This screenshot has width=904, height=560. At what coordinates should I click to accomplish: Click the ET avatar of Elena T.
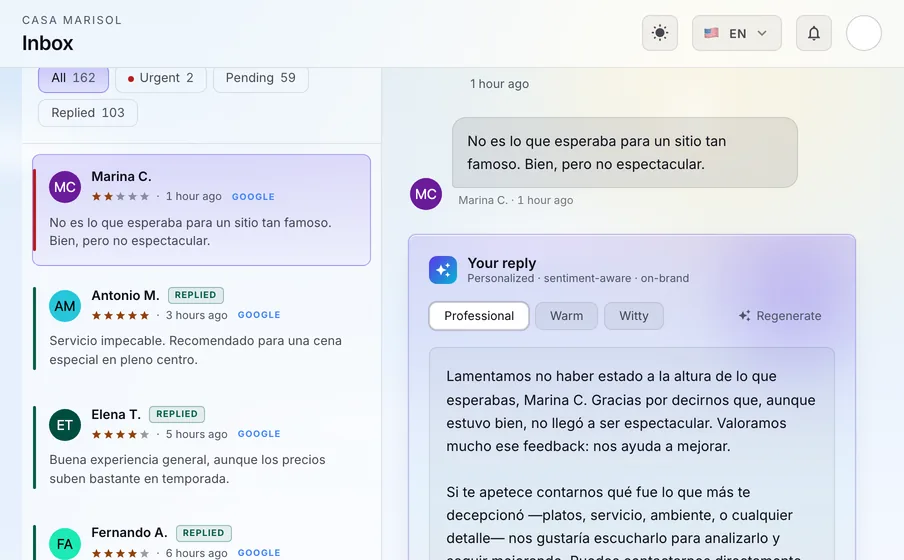[65, 425]
